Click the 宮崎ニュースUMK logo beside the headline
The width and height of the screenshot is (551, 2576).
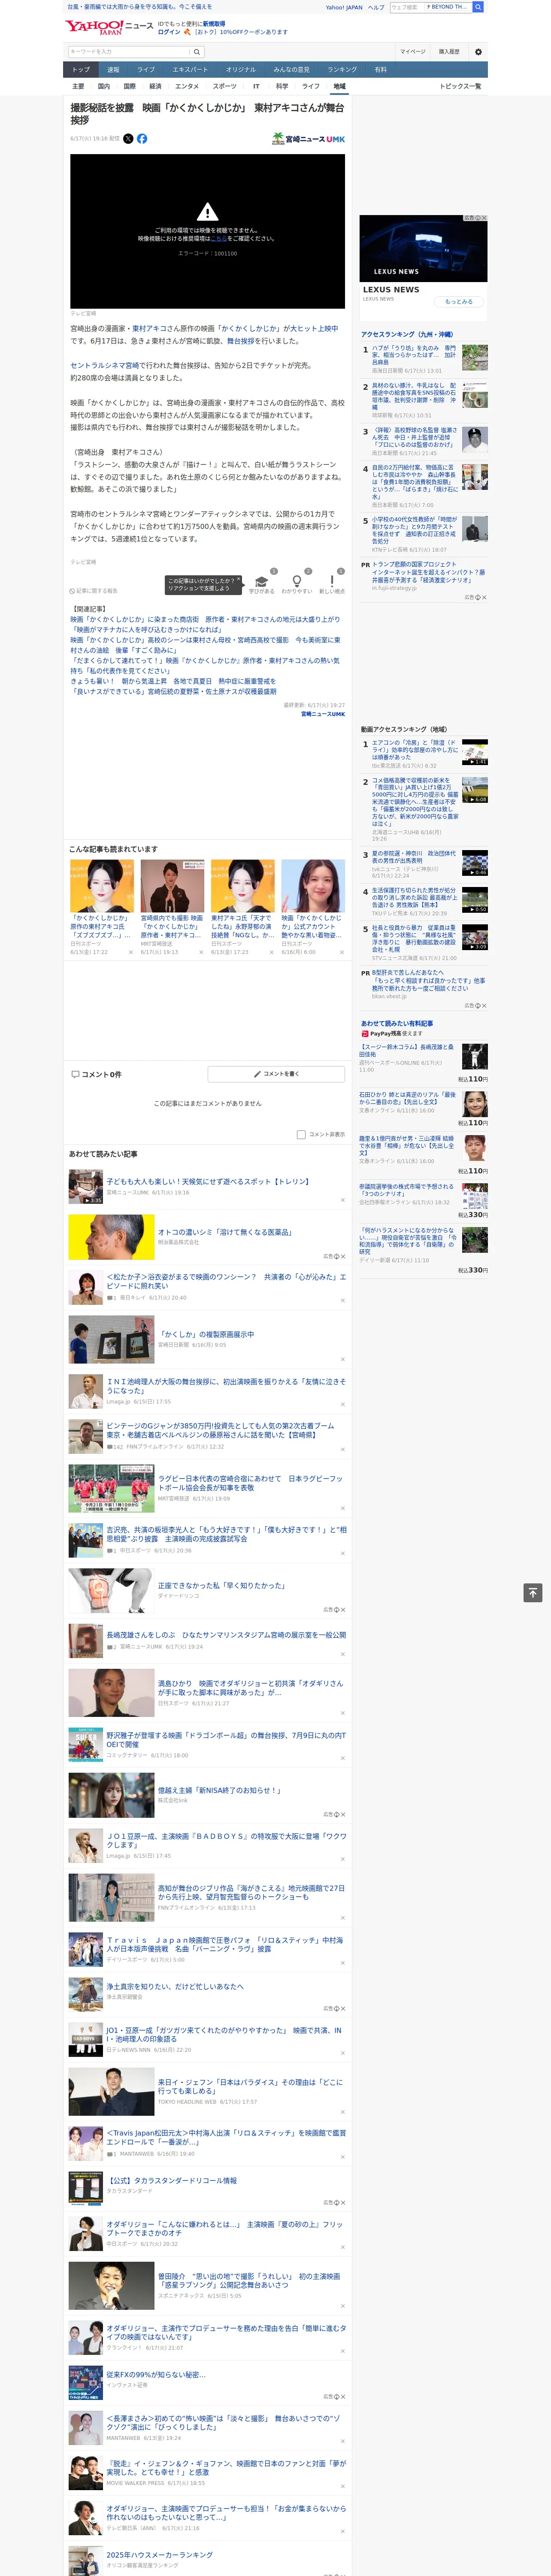pyautogui.click(x=308, y=139)
